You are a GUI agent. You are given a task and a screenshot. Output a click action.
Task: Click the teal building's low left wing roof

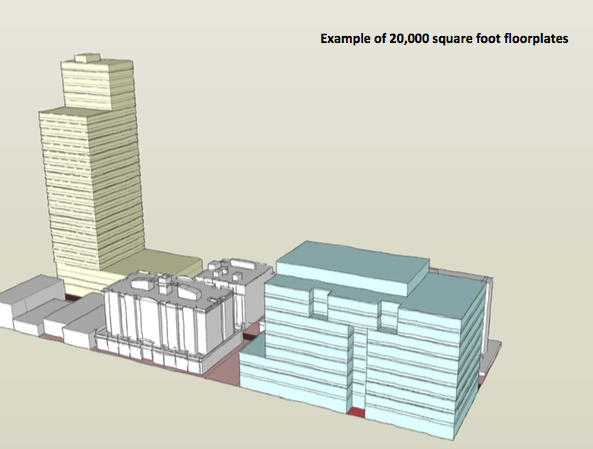tap(252, 347)
